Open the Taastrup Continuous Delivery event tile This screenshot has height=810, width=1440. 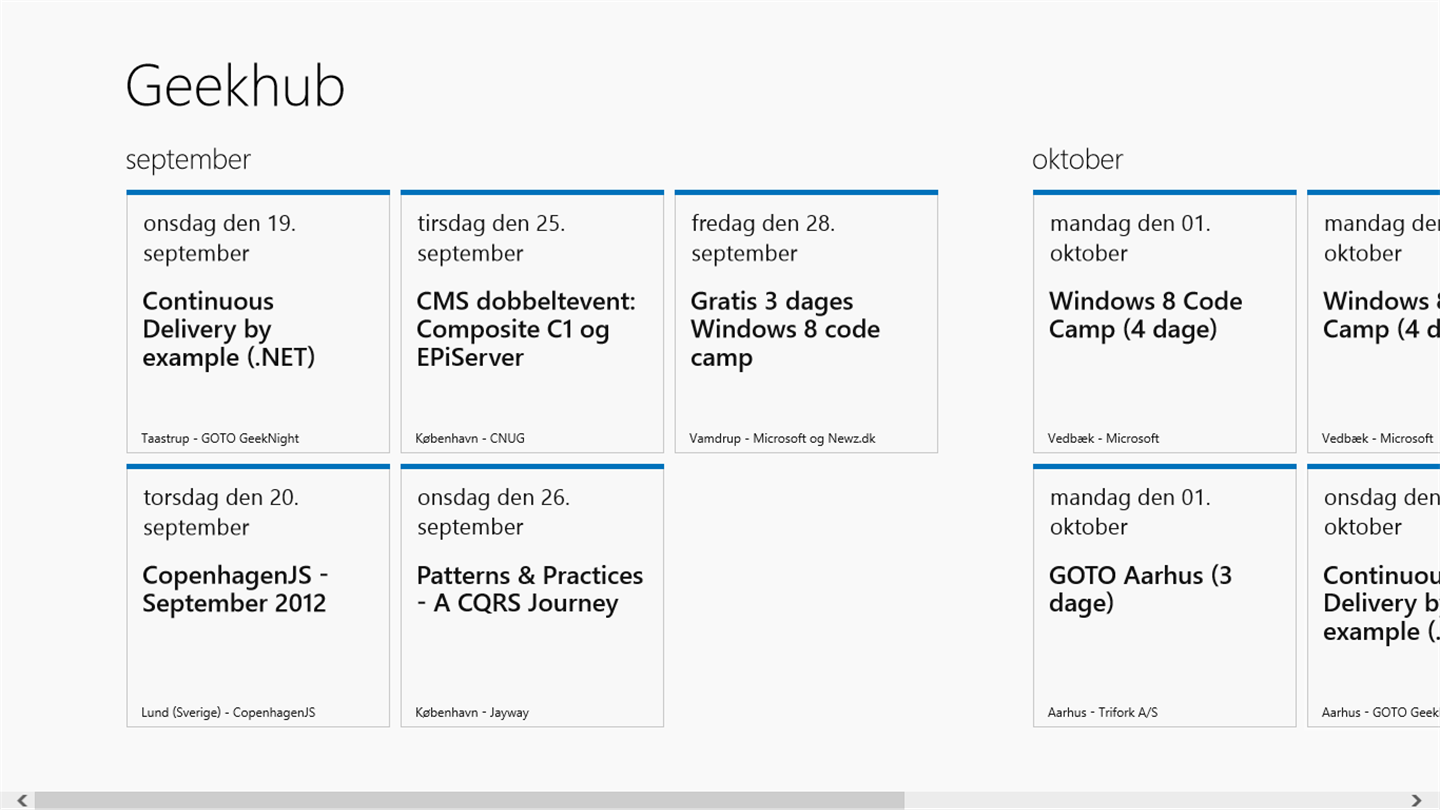click(258, 322)
